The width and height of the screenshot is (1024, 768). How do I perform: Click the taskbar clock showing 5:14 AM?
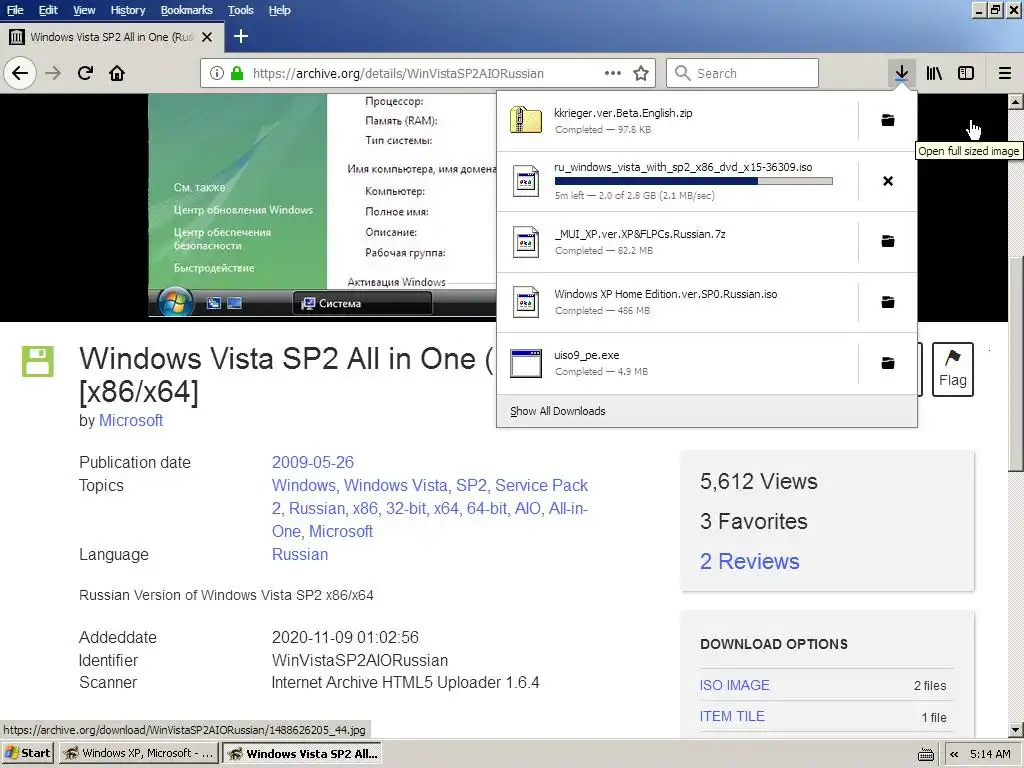click(x=990, y=754)
